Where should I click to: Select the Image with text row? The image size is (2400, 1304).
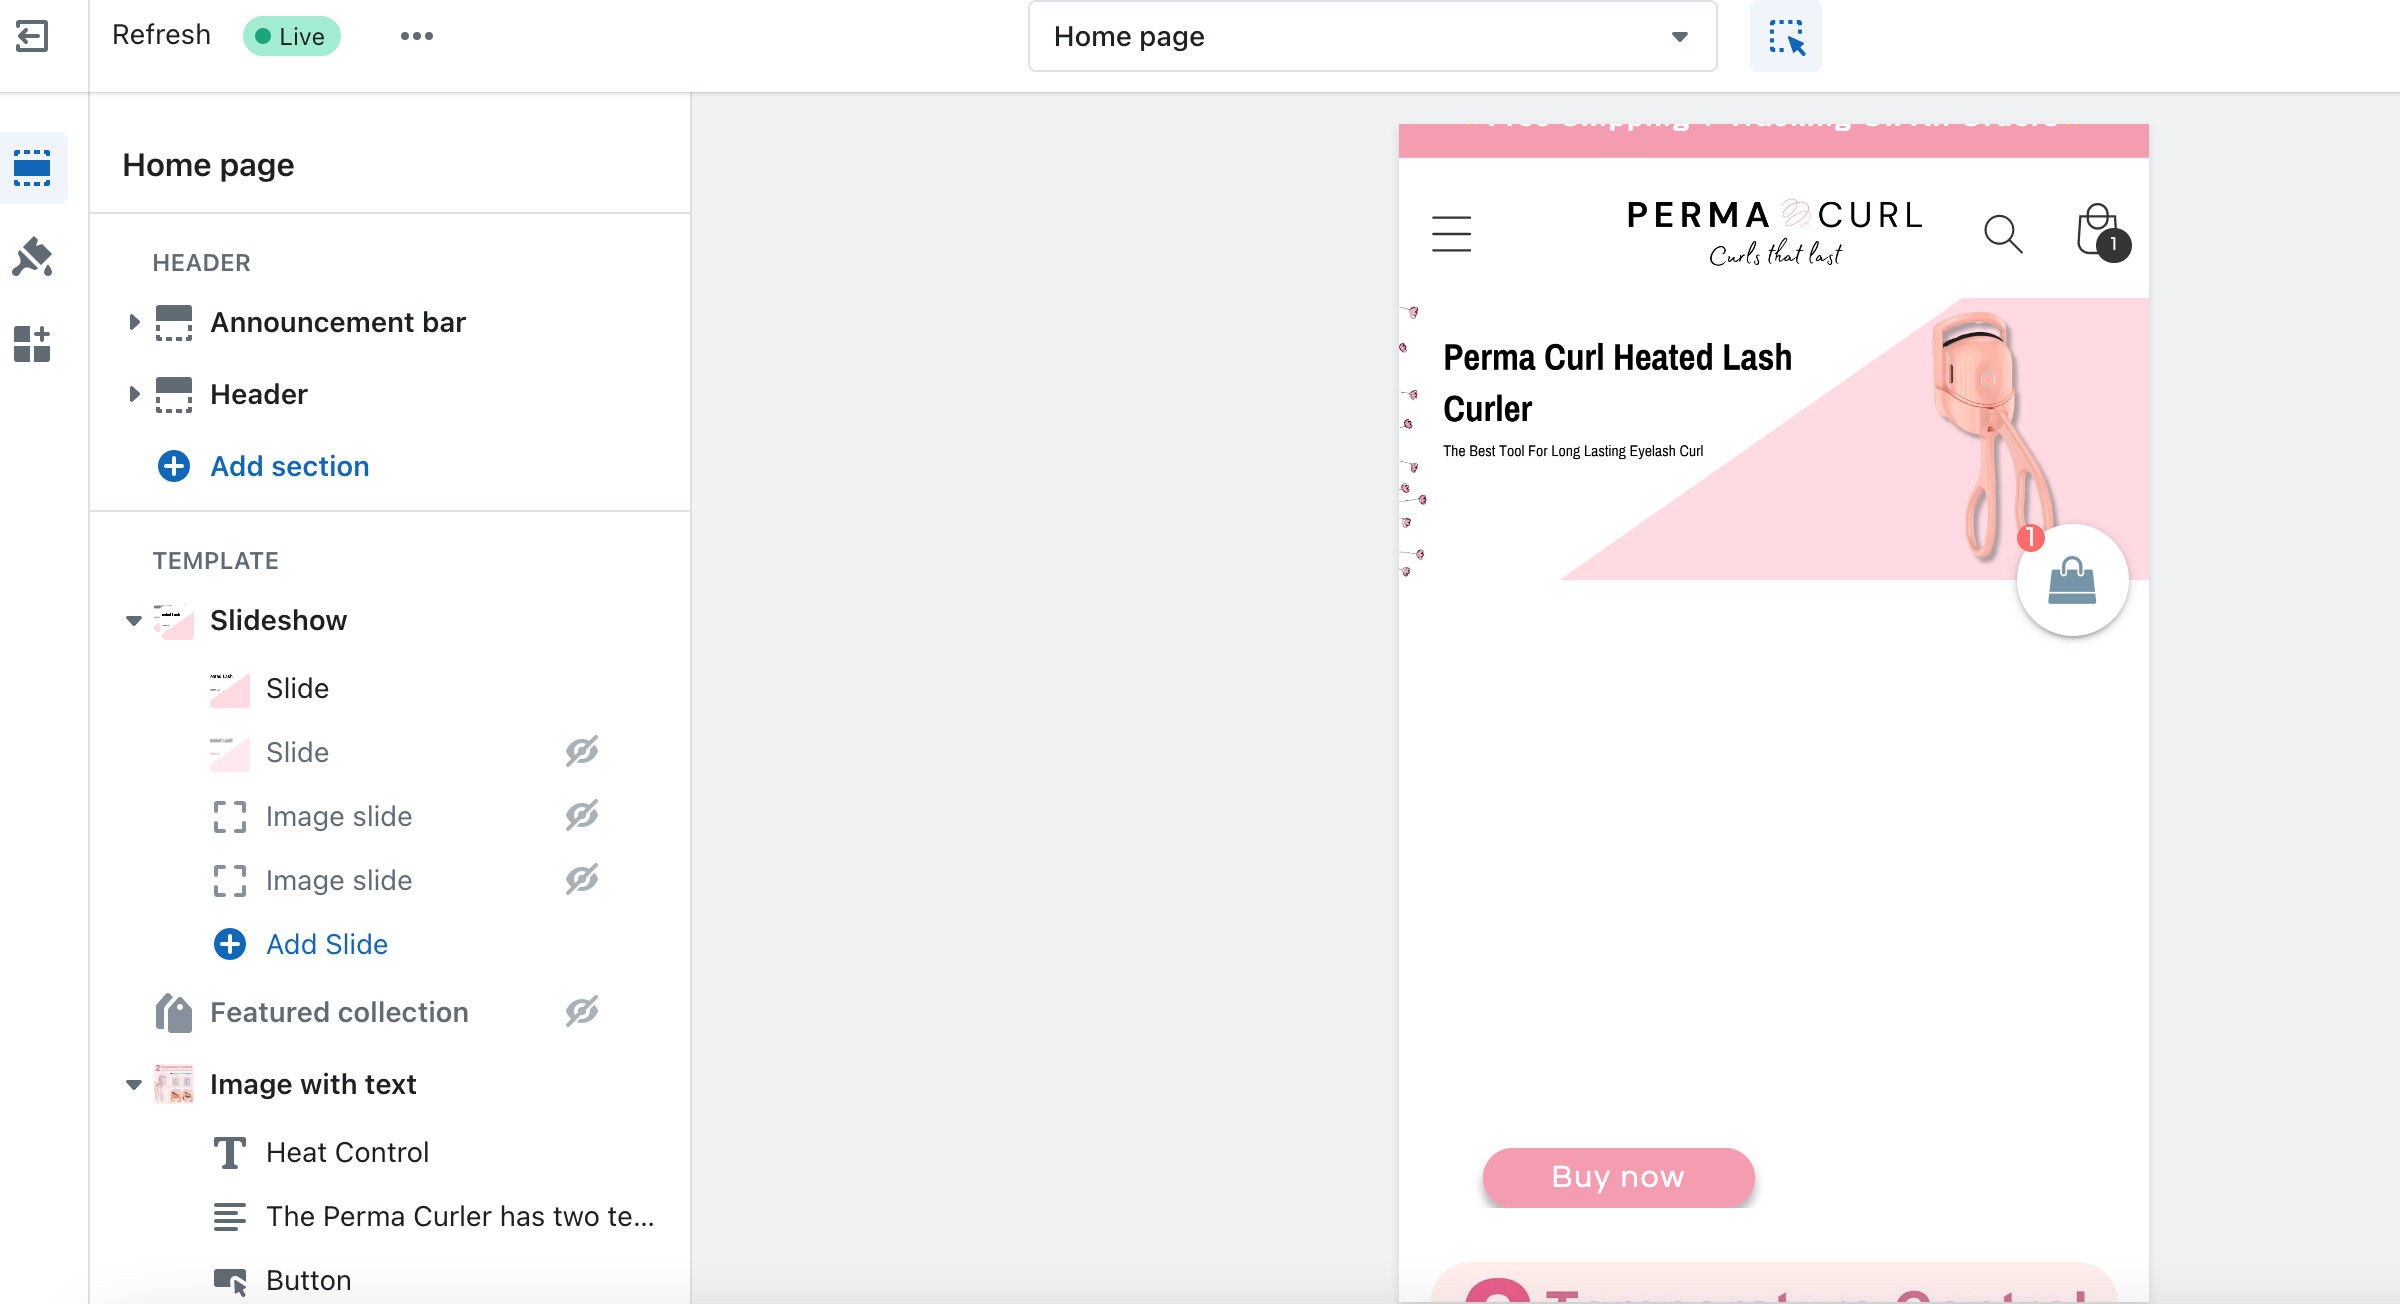390,1085
